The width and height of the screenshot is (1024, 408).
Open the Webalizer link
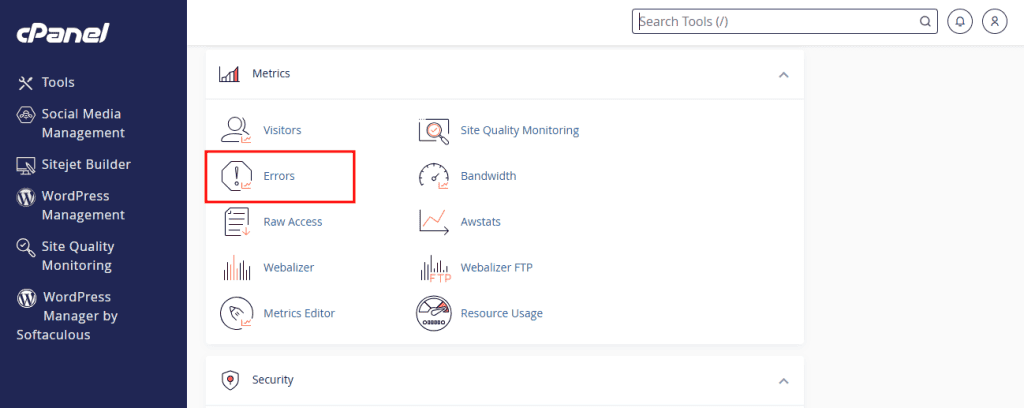click(x=289, y=268)
